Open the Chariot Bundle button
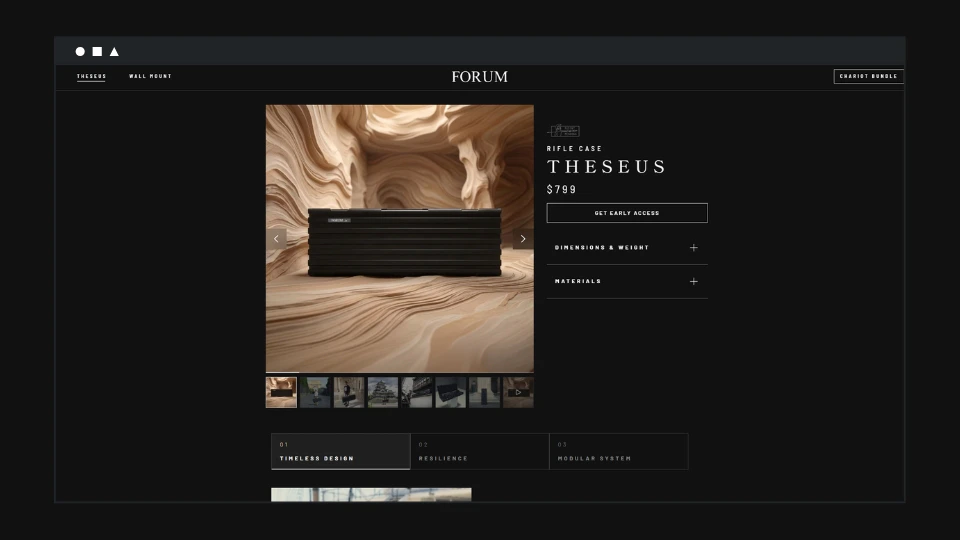The width and height of the screenshot is (960, 540). click(868, 77)
